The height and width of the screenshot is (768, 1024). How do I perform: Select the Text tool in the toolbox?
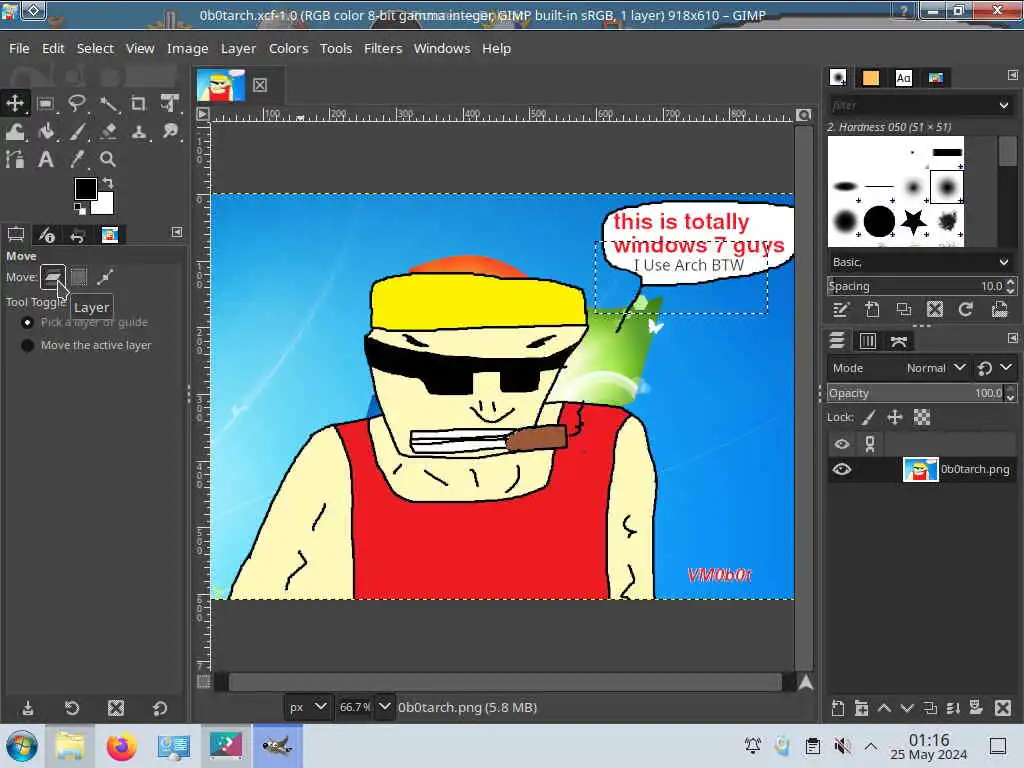(x=46, y=159)
